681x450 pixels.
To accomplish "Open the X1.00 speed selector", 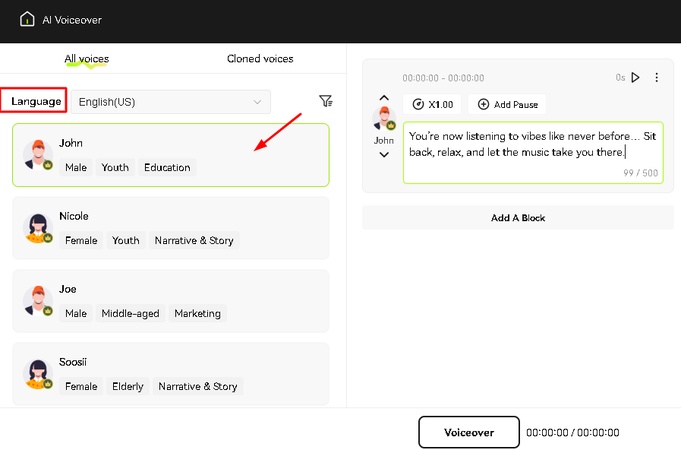I will 432,104.
